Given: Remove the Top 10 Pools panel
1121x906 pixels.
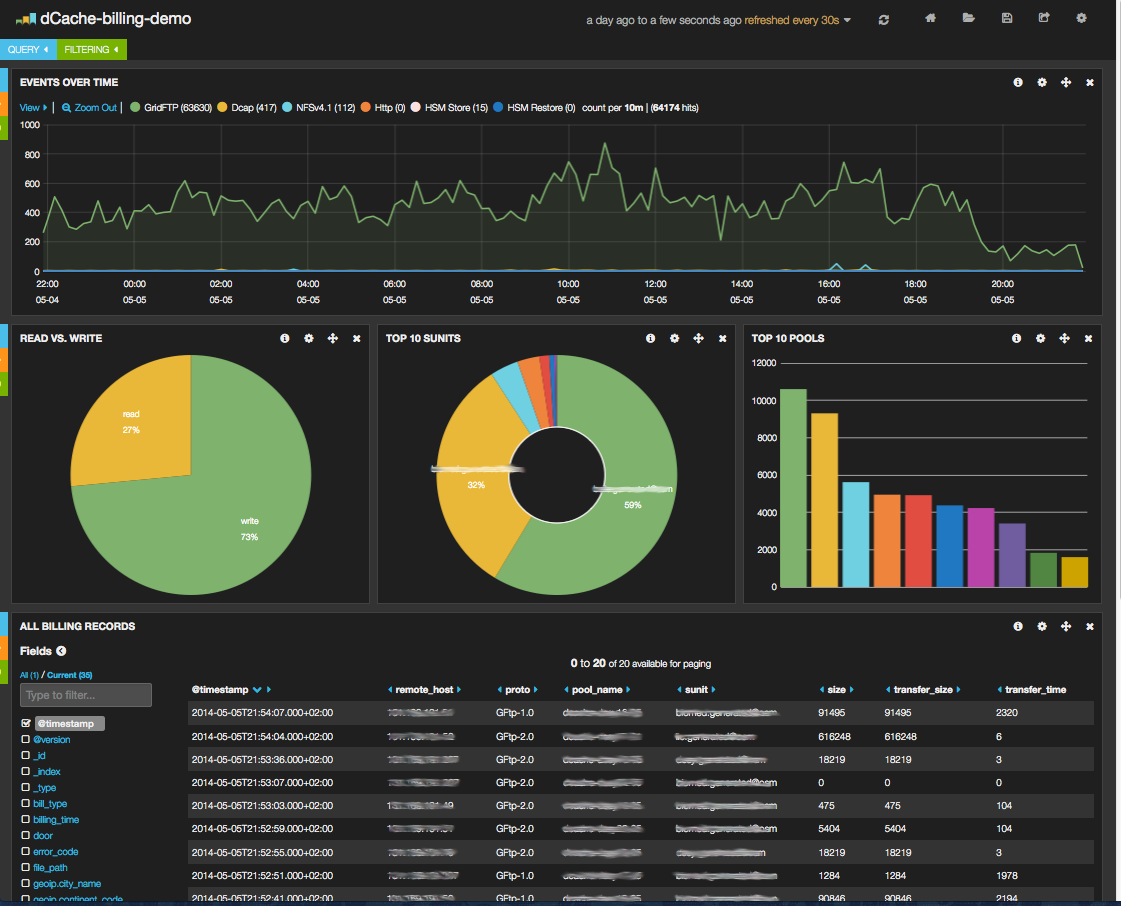Looking at the screenshot, I should (x=1088, y=338).
